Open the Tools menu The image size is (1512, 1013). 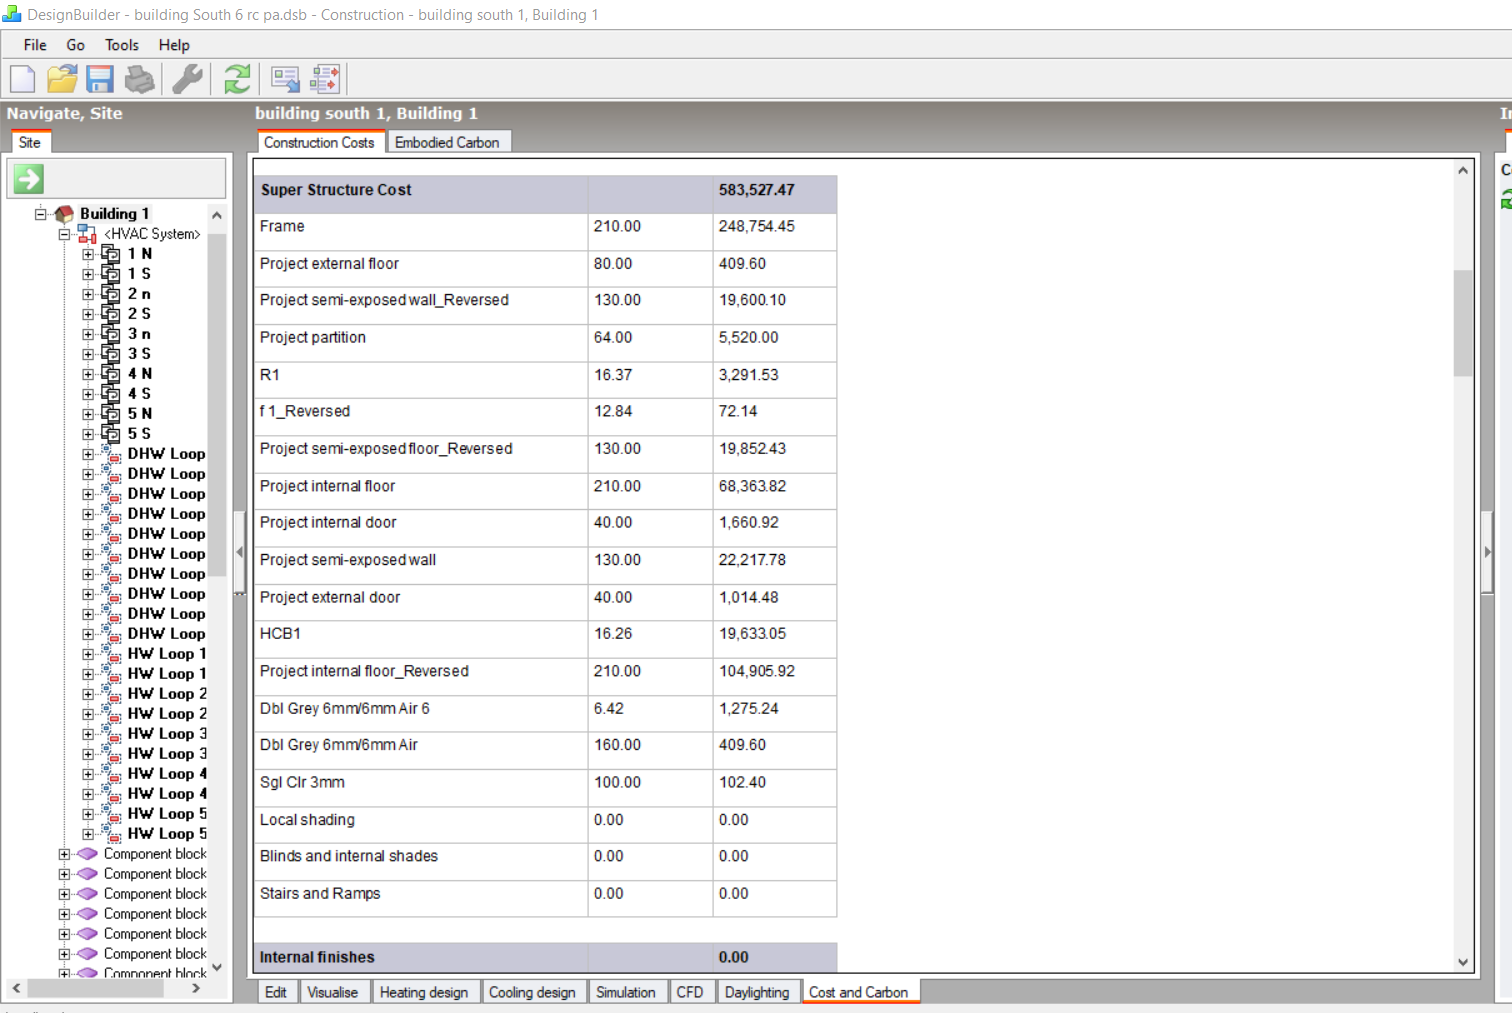[x=122, y=45]
